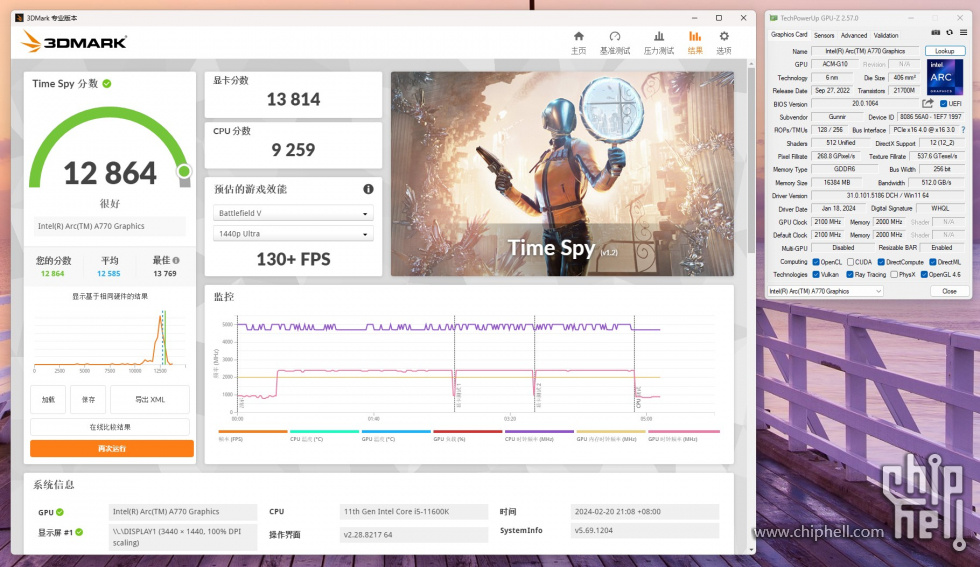This screenshot has width=980, height=567.
Task: Click the green check beside Display #1
Action: click(x=79, y=532)
